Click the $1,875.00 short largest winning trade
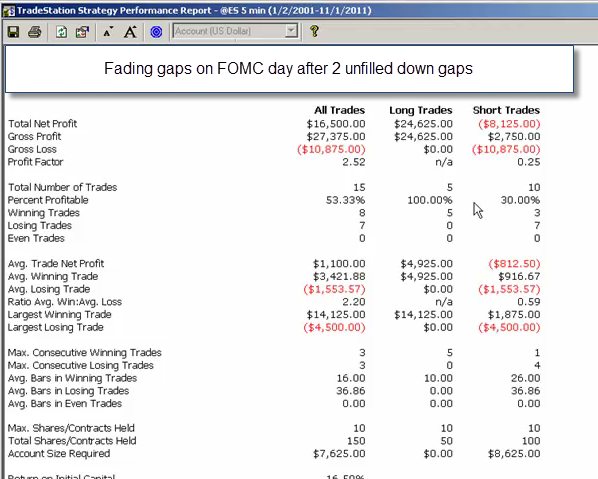 [514, 315]
